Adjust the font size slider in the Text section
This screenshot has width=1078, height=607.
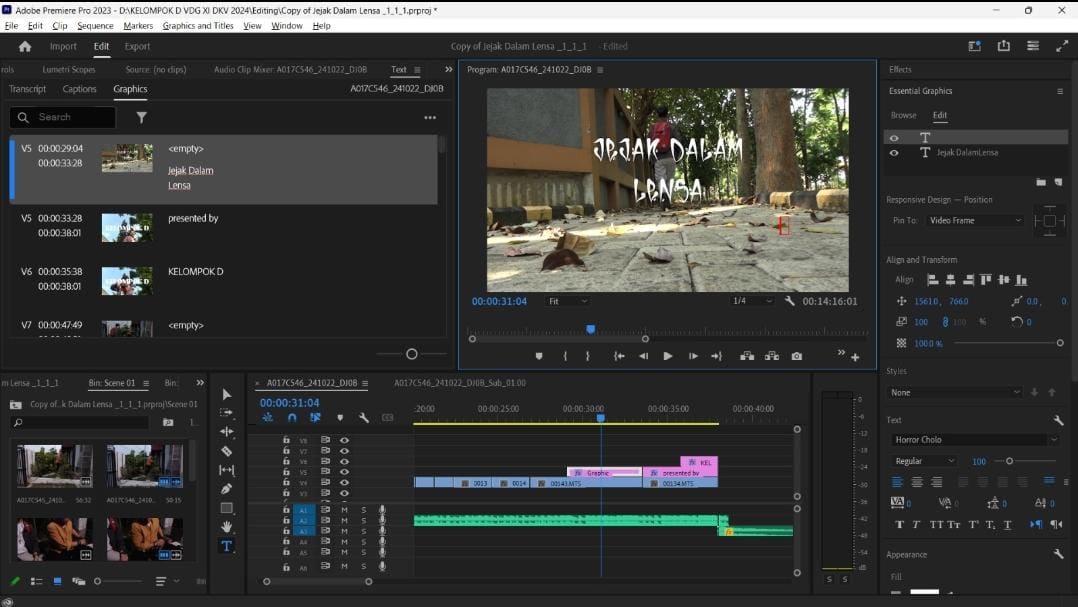(1012, 461)
